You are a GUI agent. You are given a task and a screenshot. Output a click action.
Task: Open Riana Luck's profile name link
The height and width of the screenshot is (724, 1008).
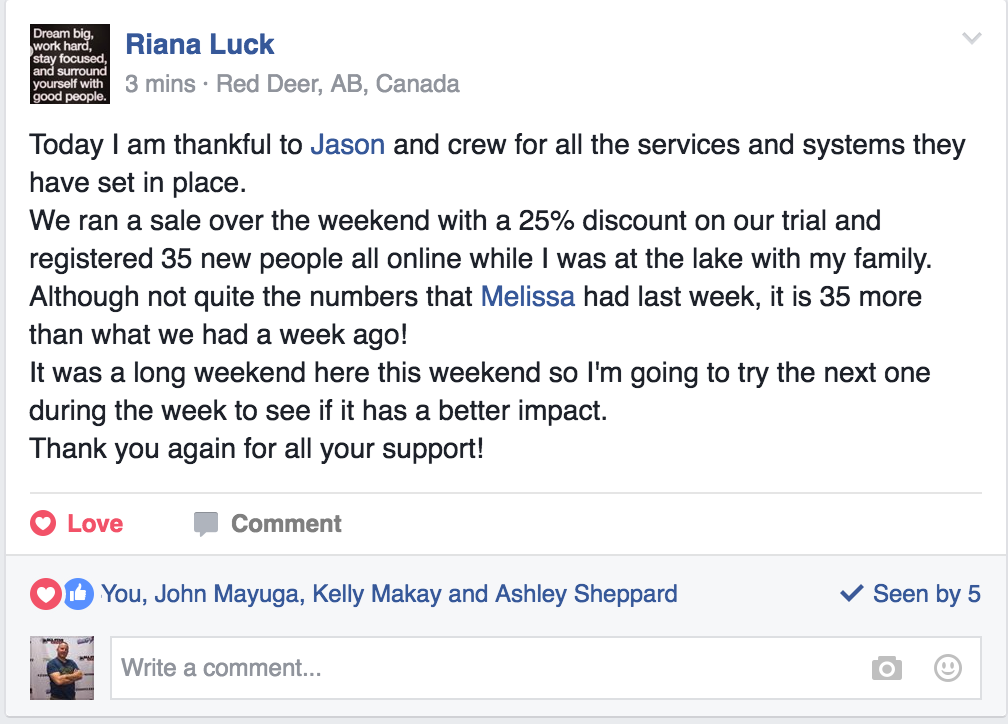pos(200,44)
